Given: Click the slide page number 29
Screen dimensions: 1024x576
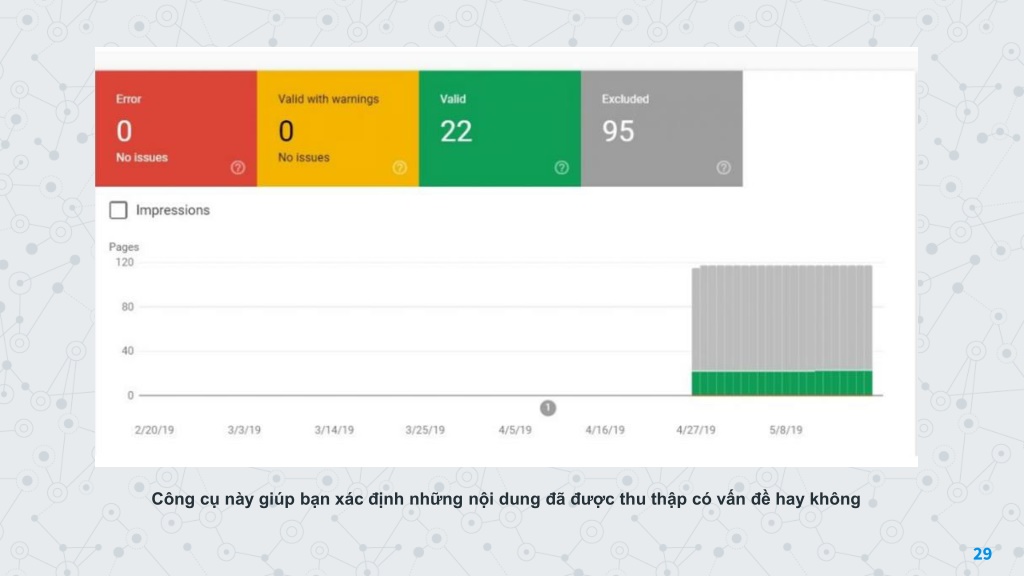Looking at the screenshot, I should coord(982,554).
